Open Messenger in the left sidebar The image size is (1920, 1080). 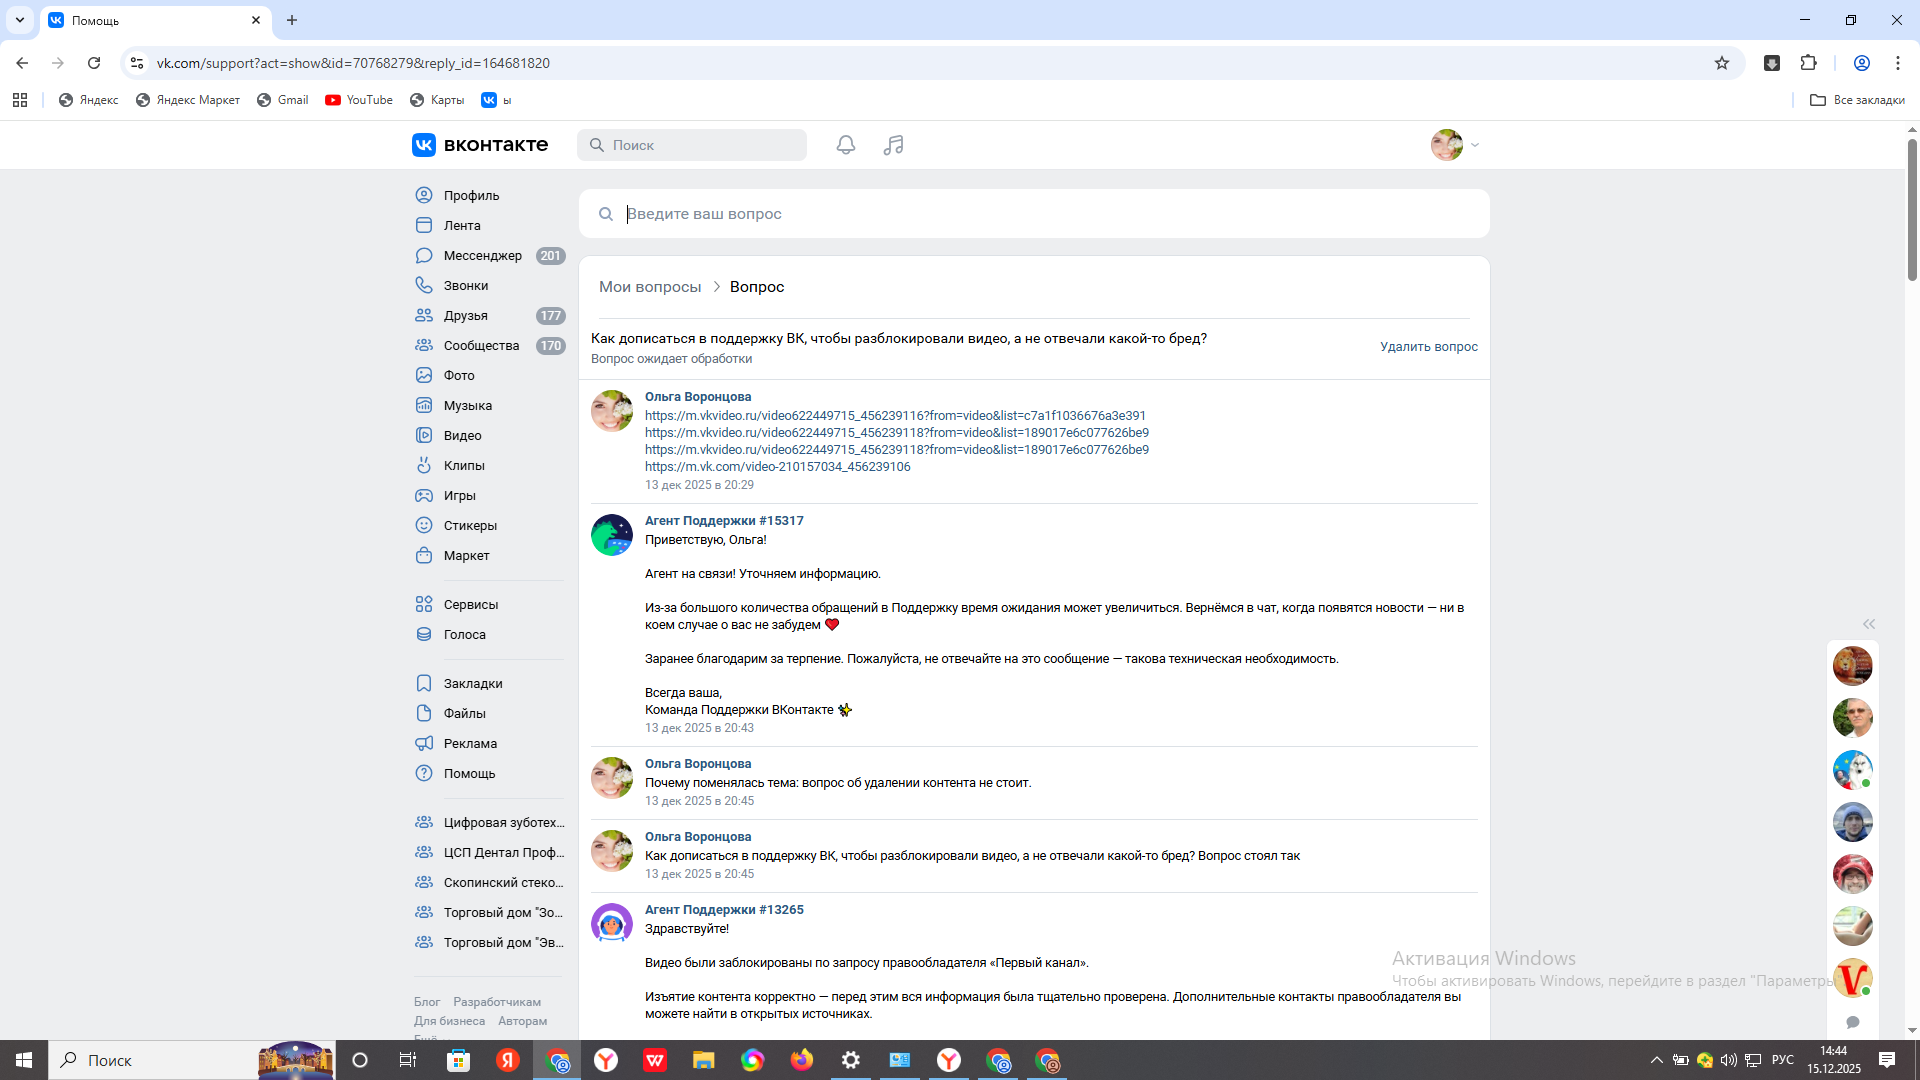(x=482, y=256)
